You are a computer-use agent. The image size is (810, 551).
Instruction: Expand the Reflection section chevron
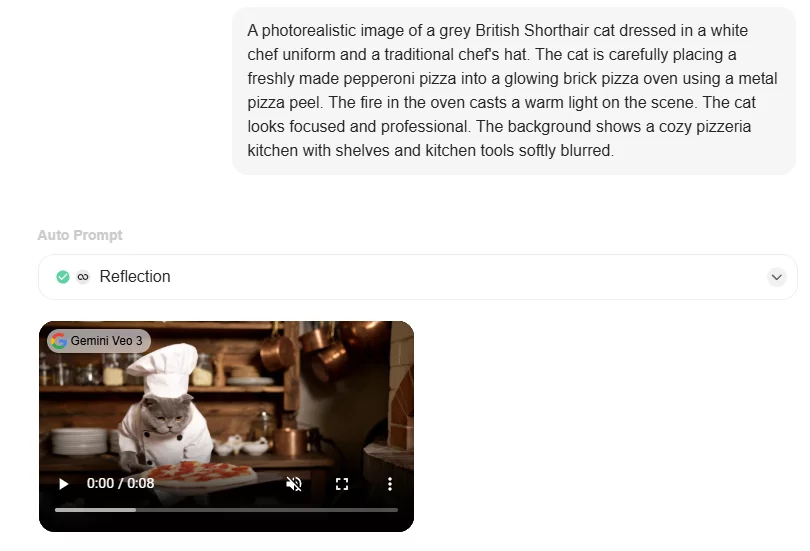click(x=776, y=277)
